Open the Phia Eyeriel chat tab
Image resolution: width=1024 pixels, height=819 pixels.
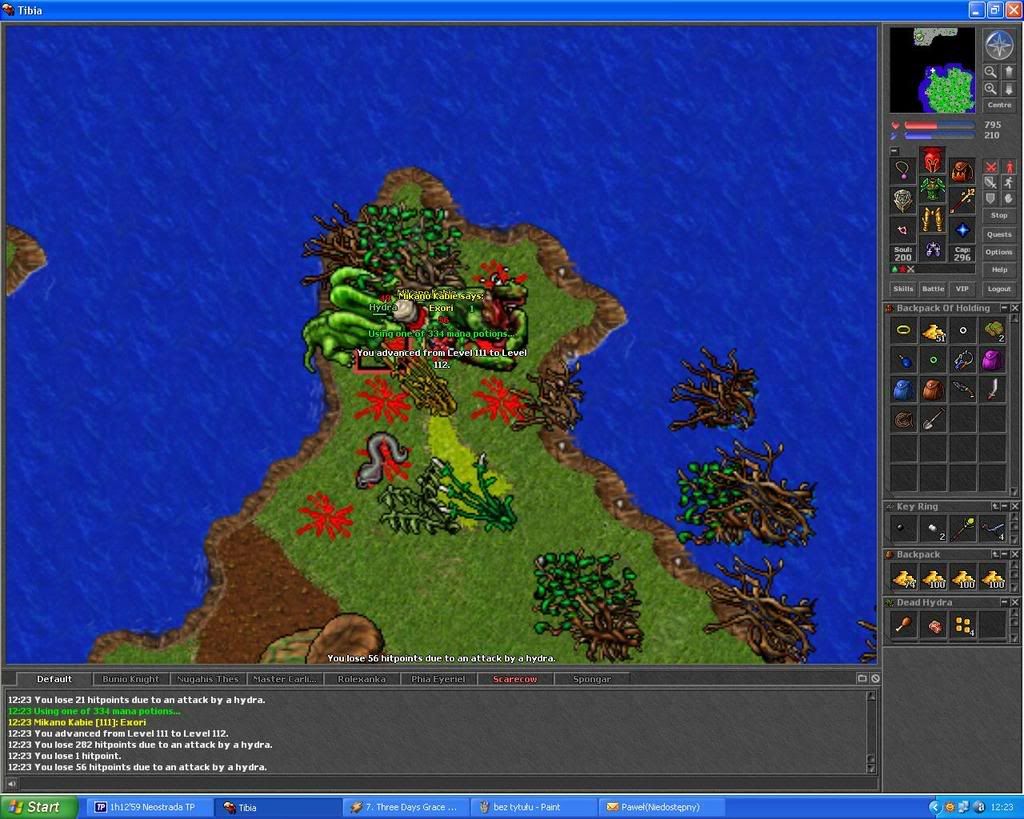438,679
